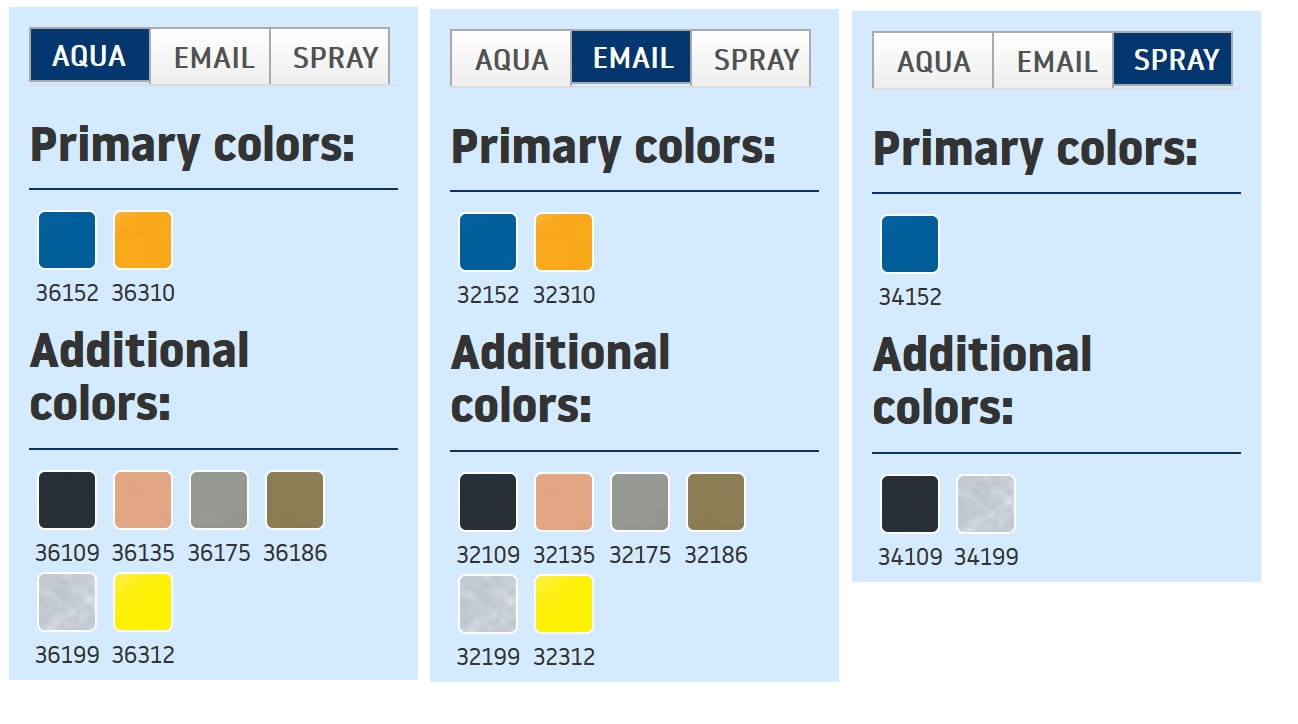Image resolution: width=1298 pixels, height=724 pixels.
Task: Click blue swatch 34152 in SPRAY panel
Action: coord(910,244)
